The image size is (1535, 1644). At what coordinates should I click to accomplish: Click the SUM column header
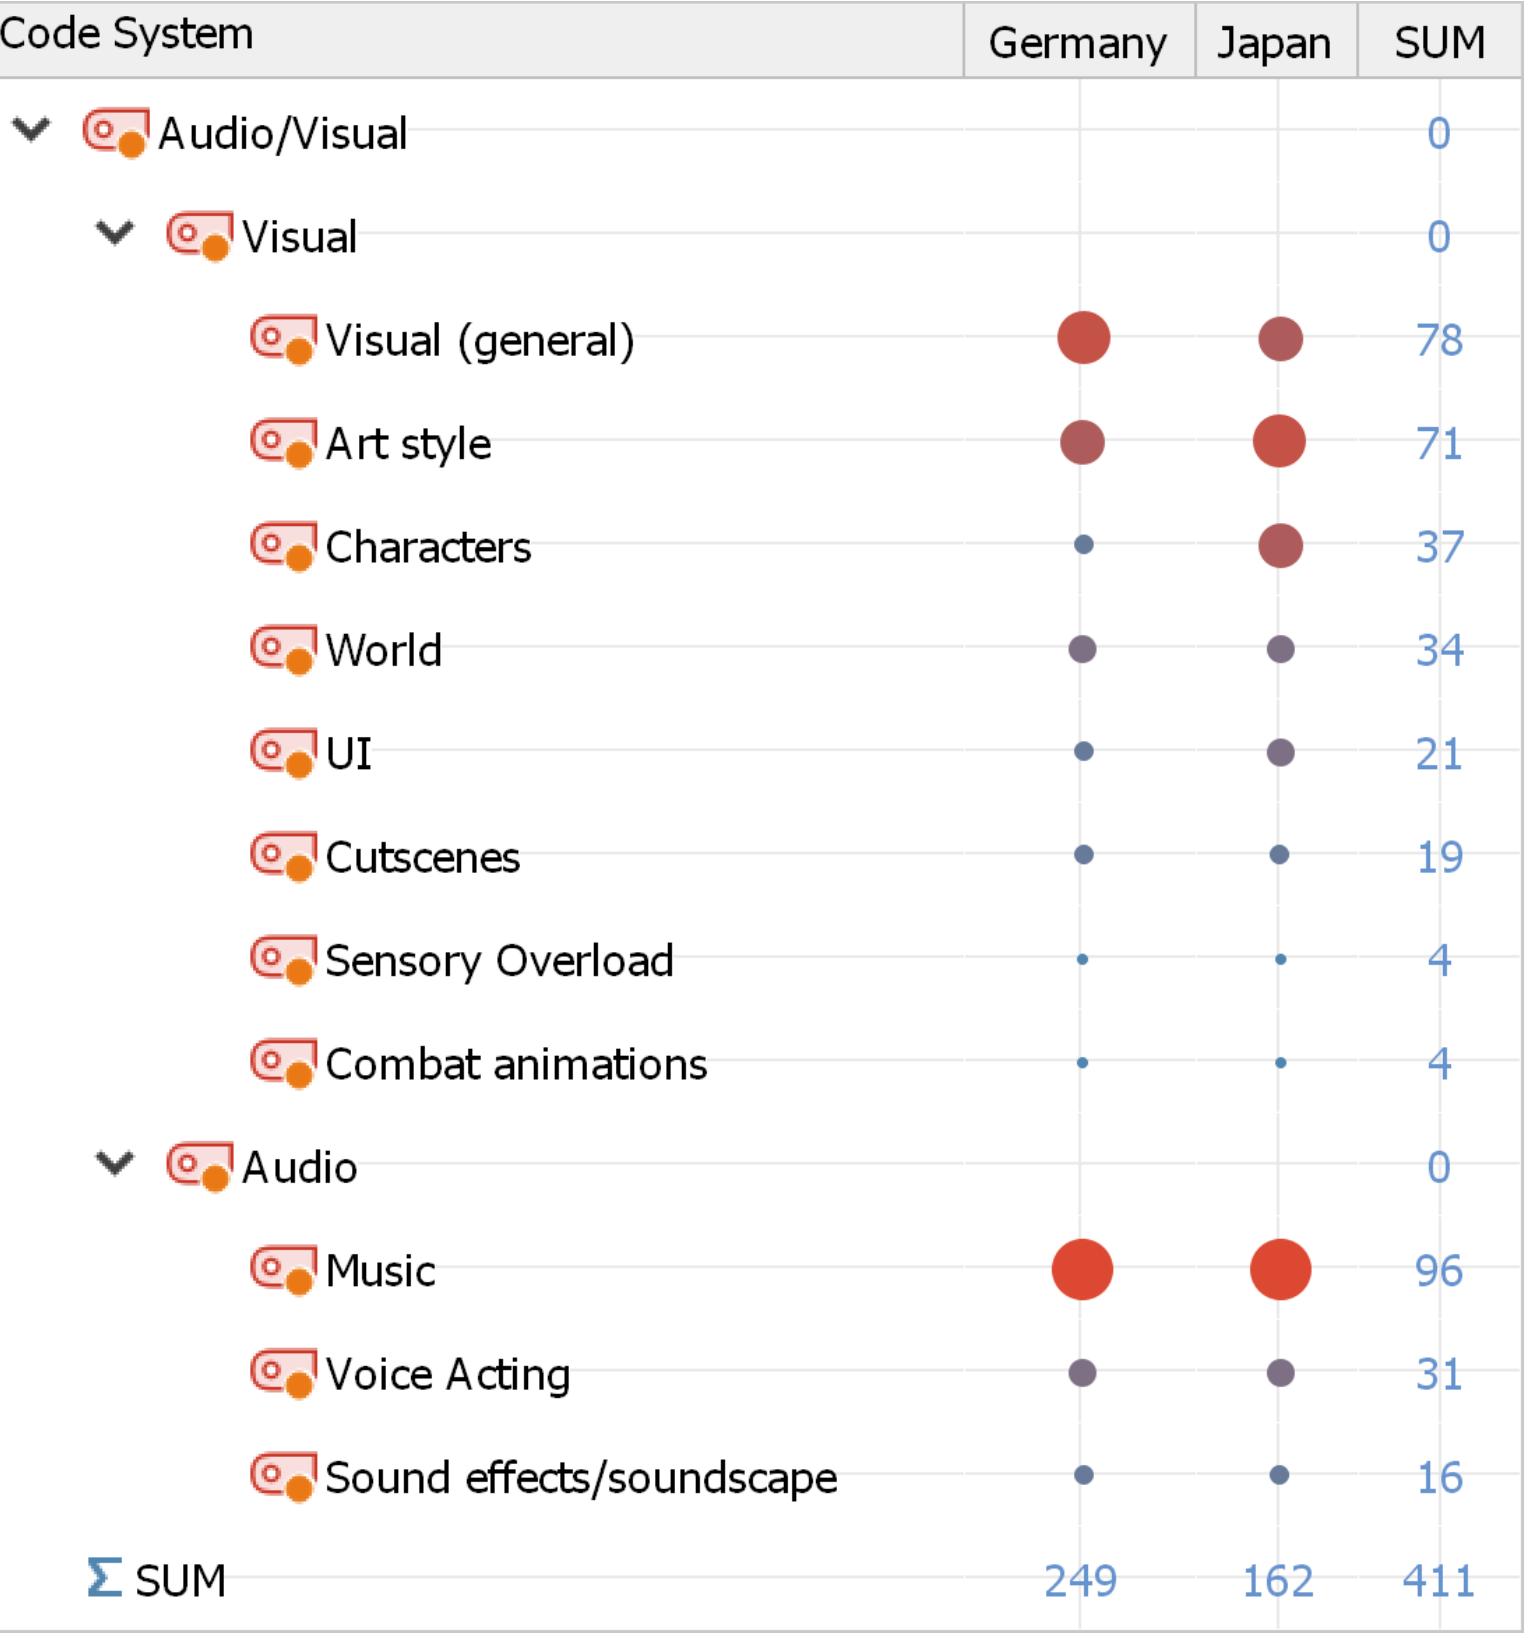point(1439,43)
